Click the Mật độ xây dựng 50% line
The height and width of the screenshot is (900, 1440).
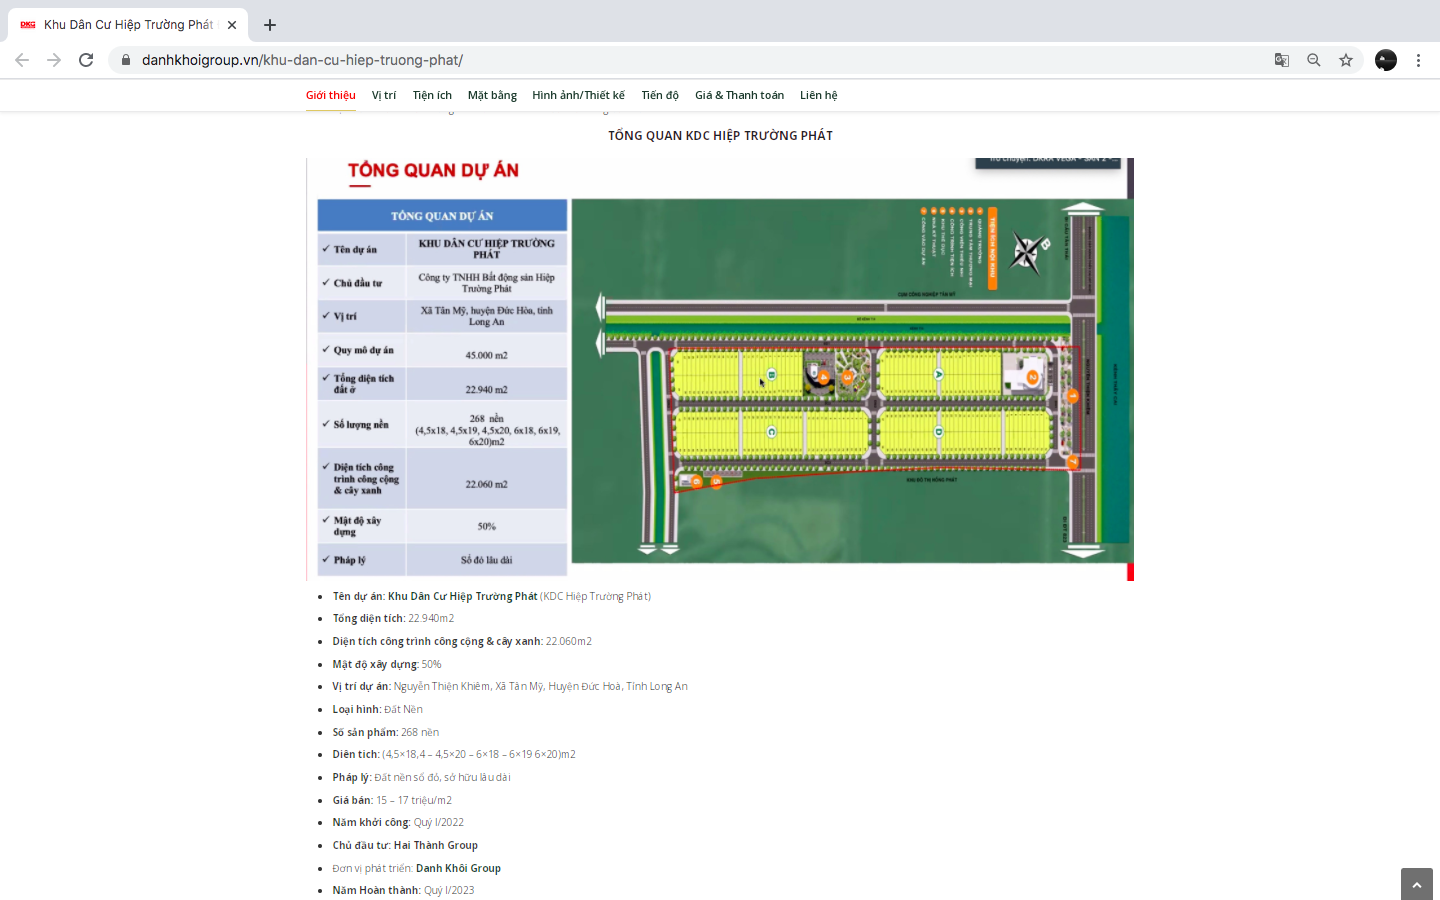click(x=387, y=664)
